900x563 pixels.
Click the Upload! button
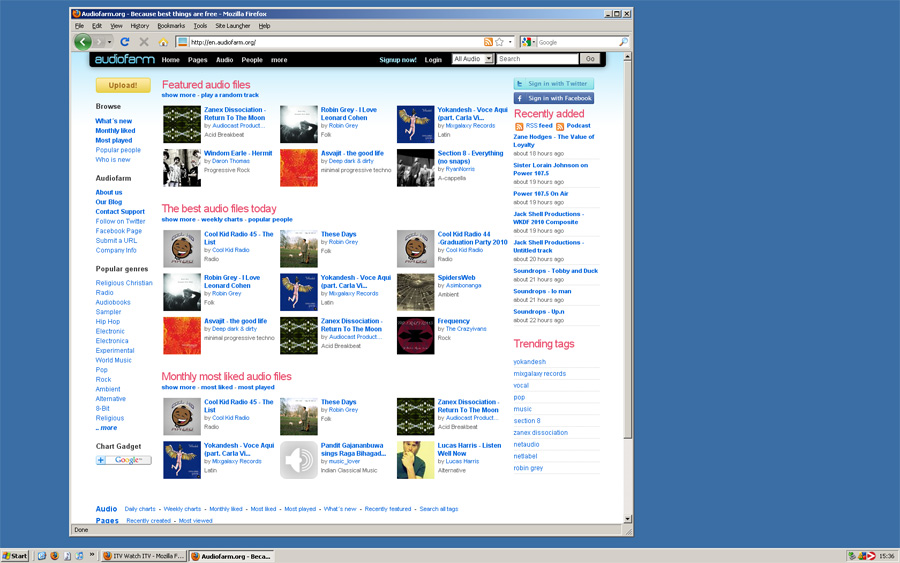tap(123, 85)
